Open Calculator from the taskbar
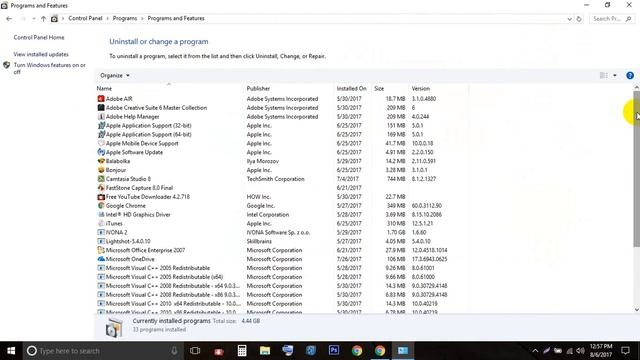Screen dimensions: 640x360 (x=242, y=351)
